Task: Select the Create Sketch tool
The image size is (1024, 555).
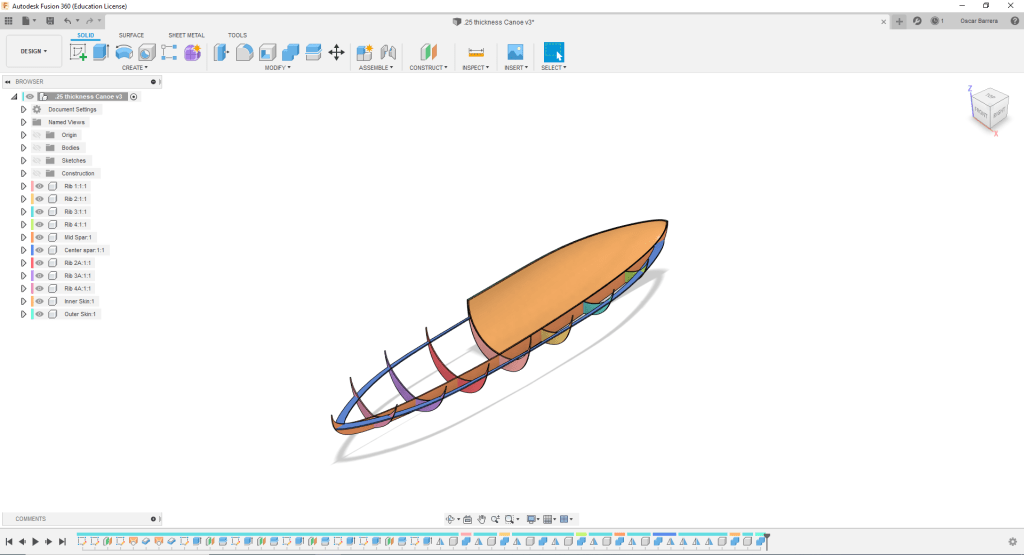Action: pyautogui.click(x=78, y=52)
